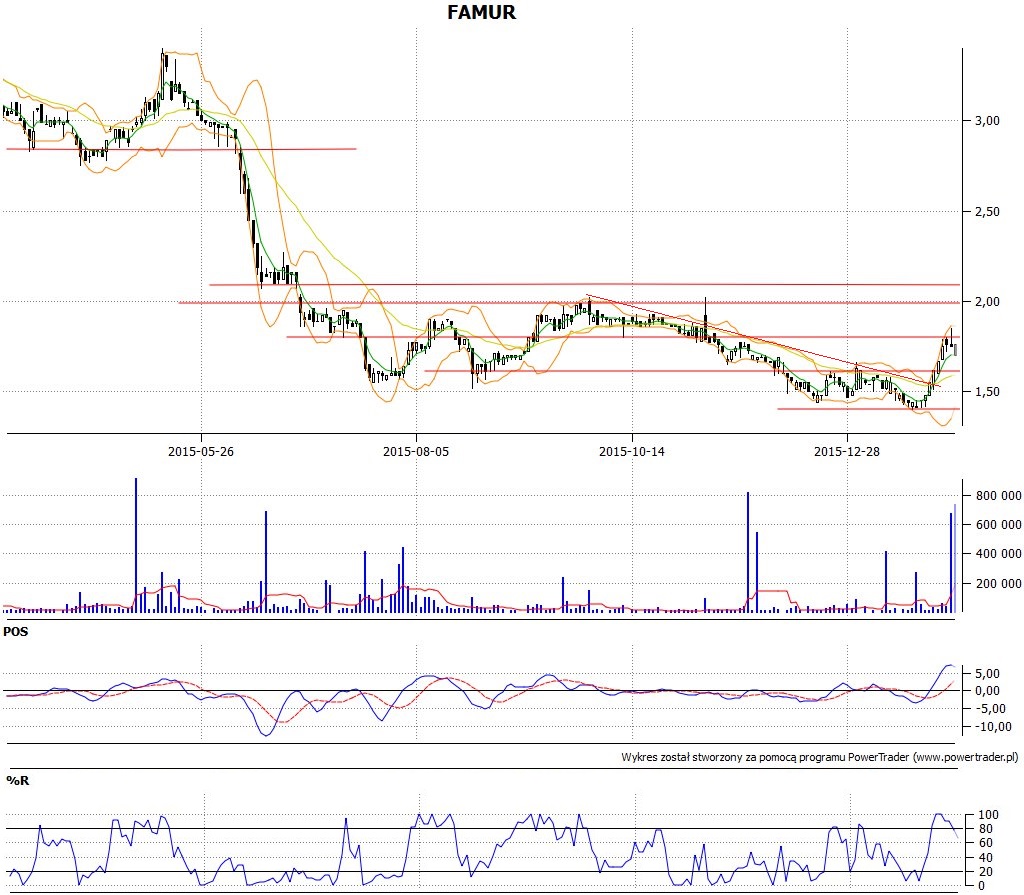Click the 3,00 price axis label
This screenshot has height=895, width=1024.
tap(987, 120)
